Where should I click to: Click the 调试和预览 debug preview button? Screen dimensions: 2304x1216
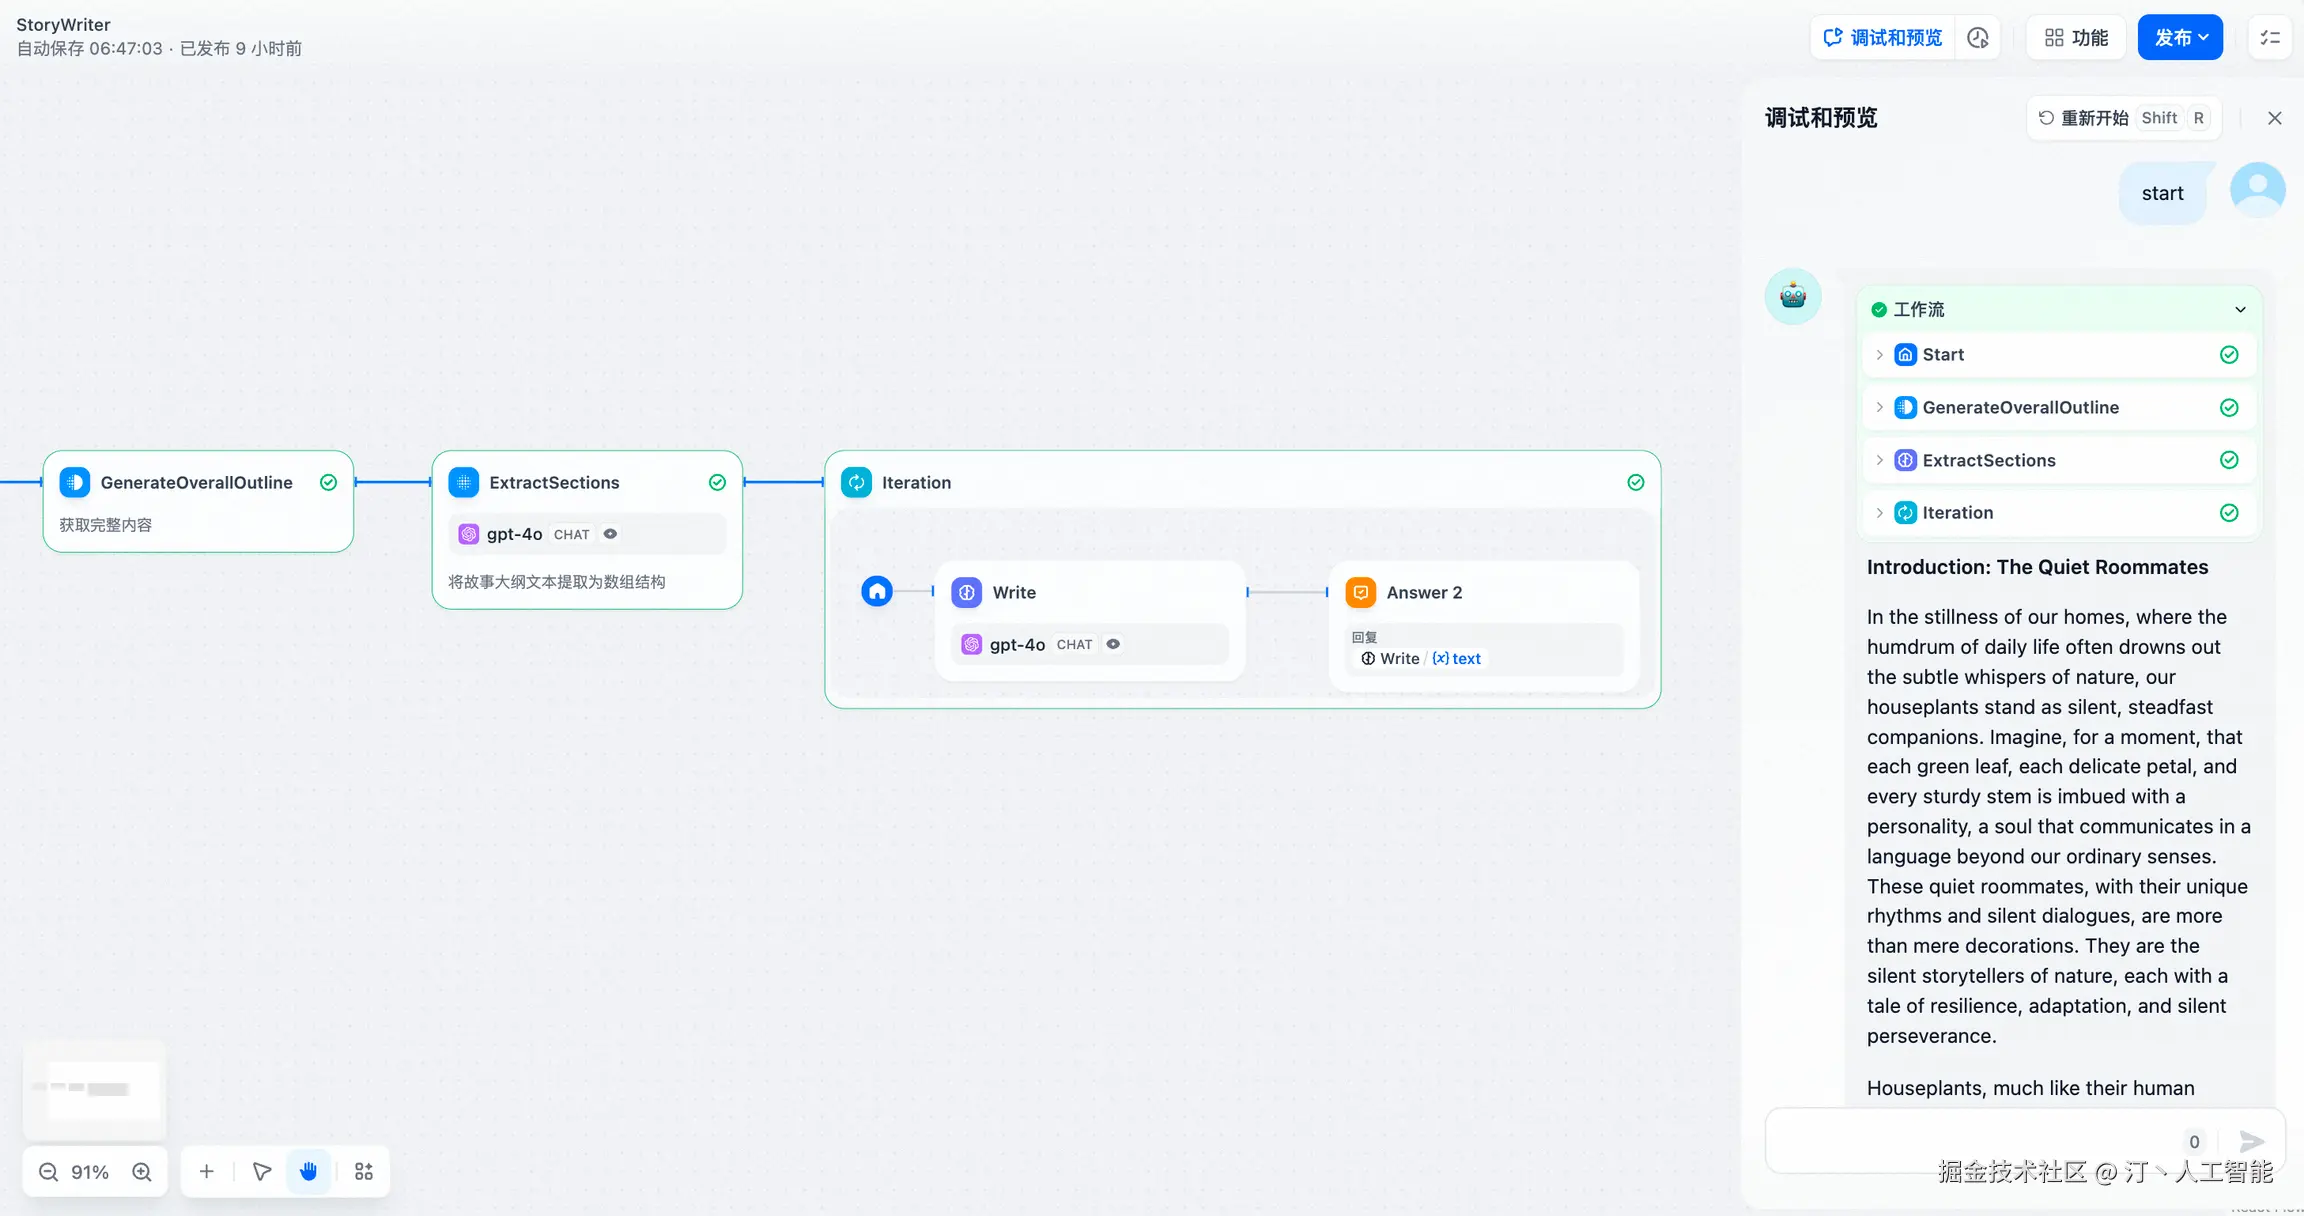(1882, 38)
